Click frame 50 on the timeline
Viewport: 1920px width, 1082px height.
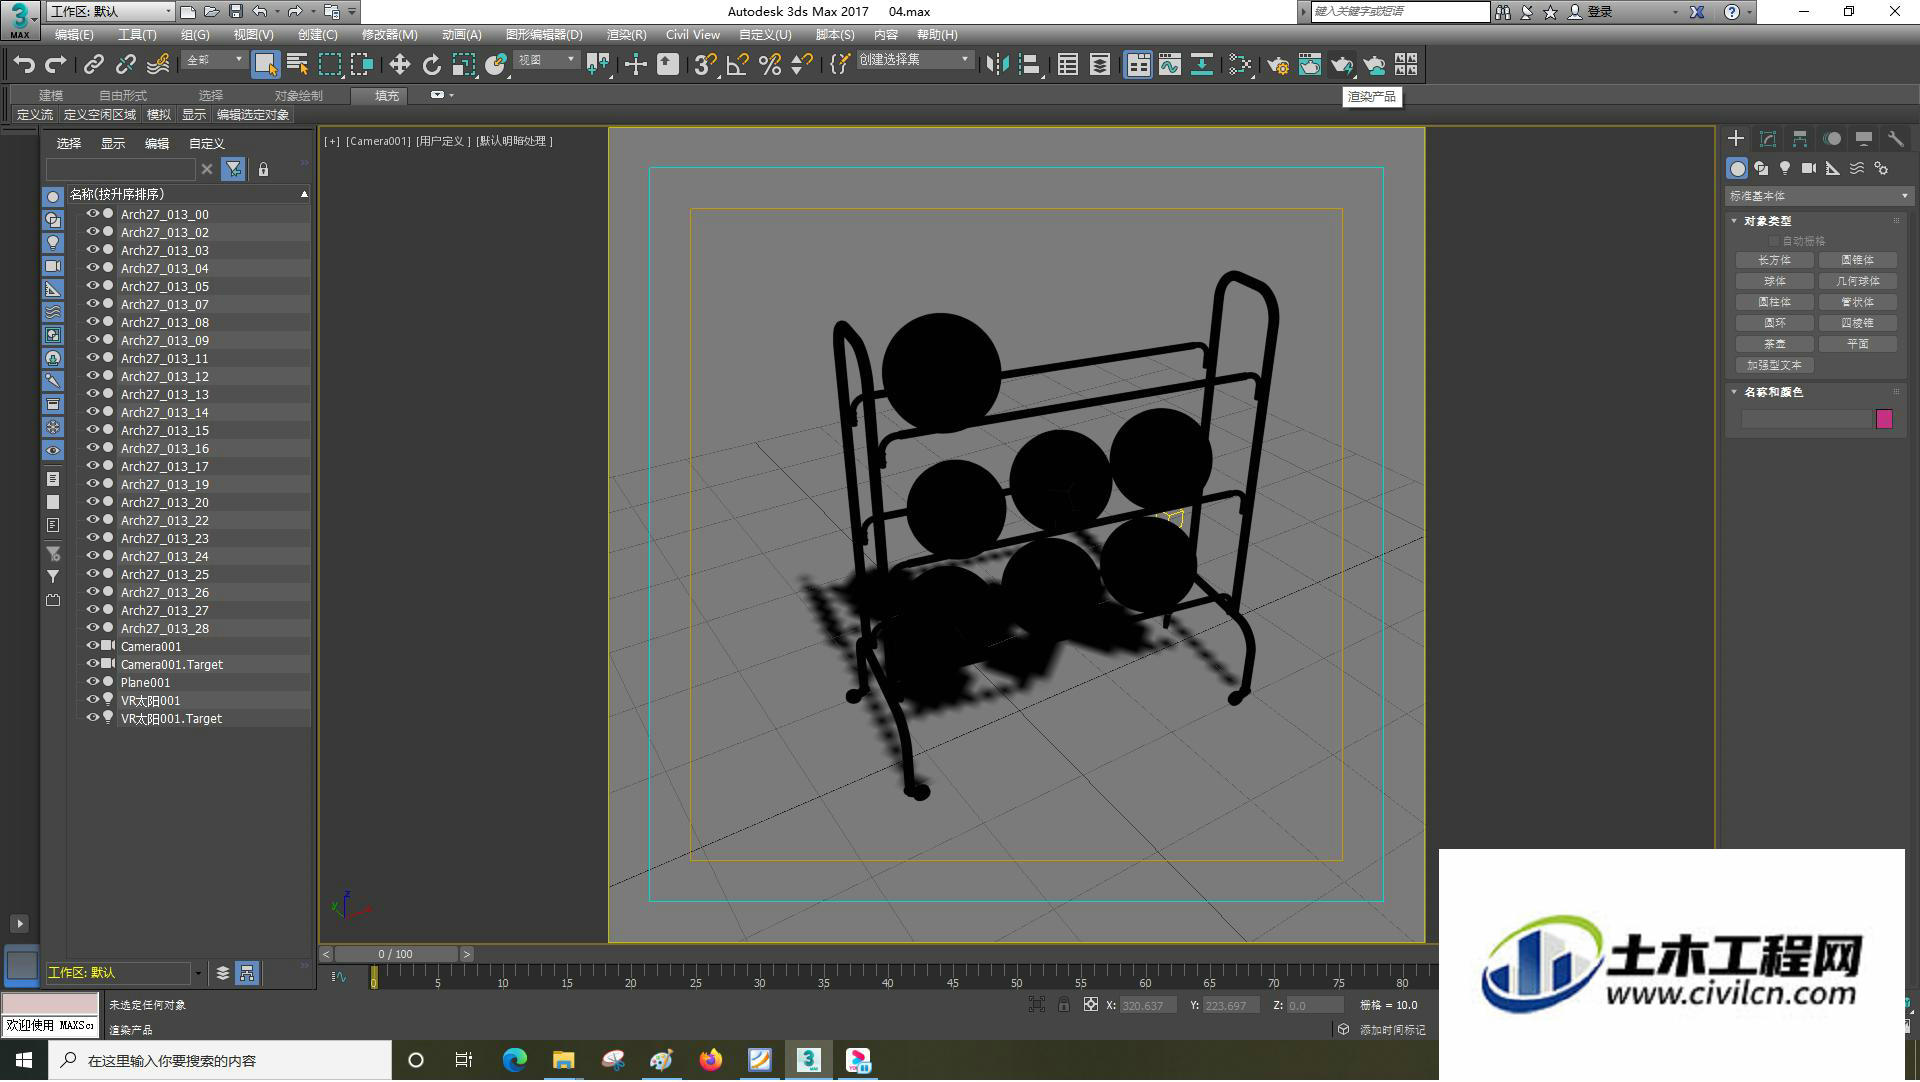(1016, 976)
